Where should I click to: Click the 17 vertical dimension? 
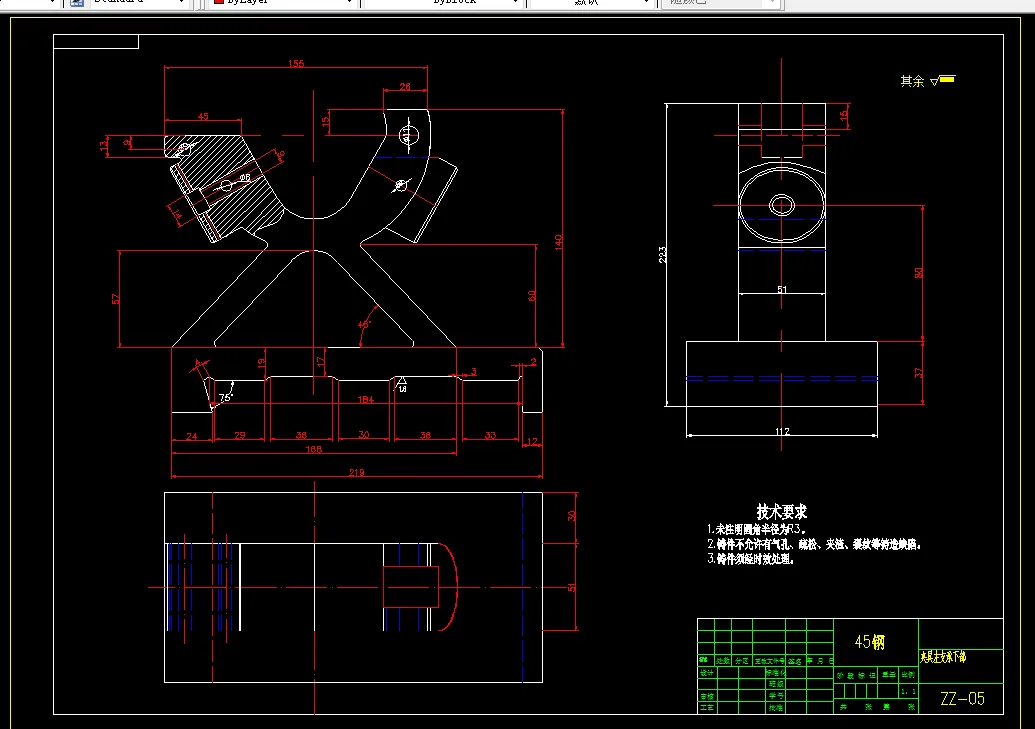[320, 363]
